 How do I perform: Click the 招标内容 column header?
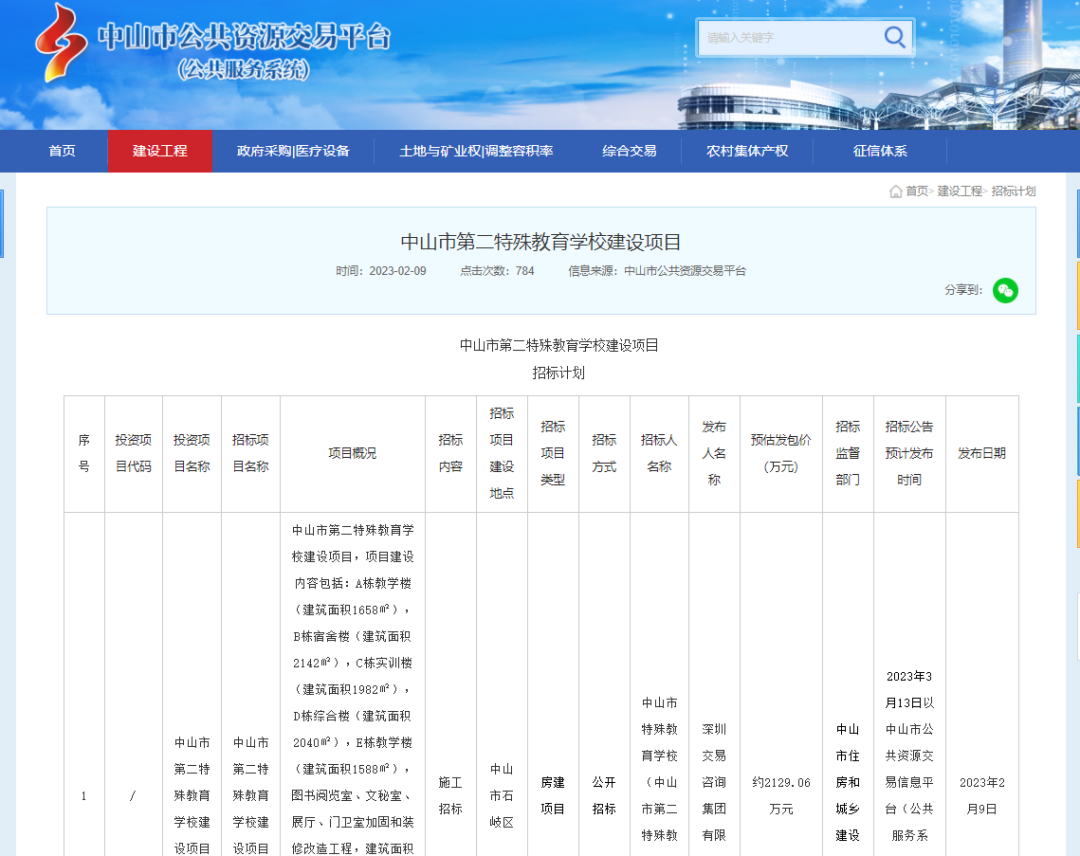(450, 453)
